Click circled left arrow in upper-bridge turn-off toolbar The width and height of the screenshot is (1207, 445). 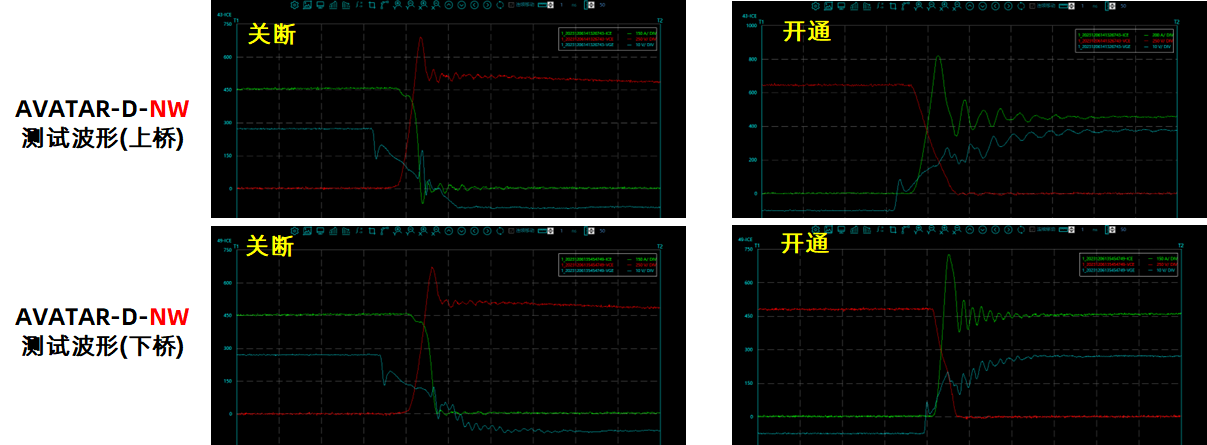click(x=474, y=5)
